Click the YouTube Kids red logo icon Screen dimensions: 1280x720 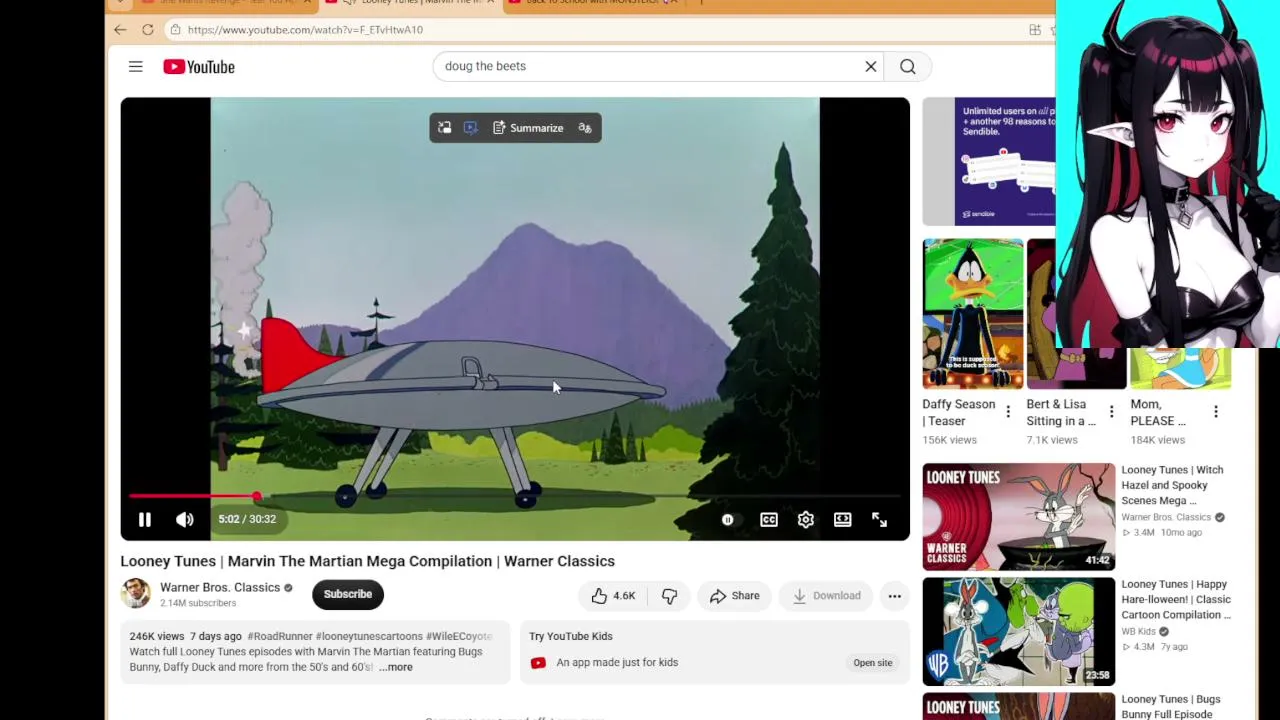coord(538,663)
